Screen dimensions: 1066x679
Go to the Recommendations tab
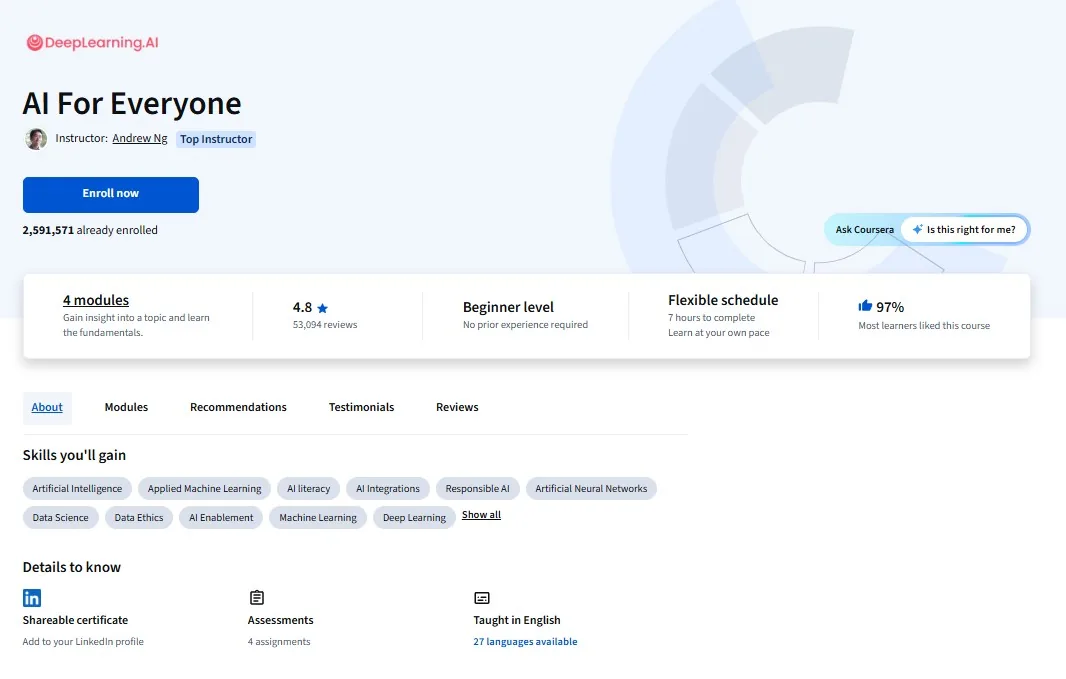(238, 407)
